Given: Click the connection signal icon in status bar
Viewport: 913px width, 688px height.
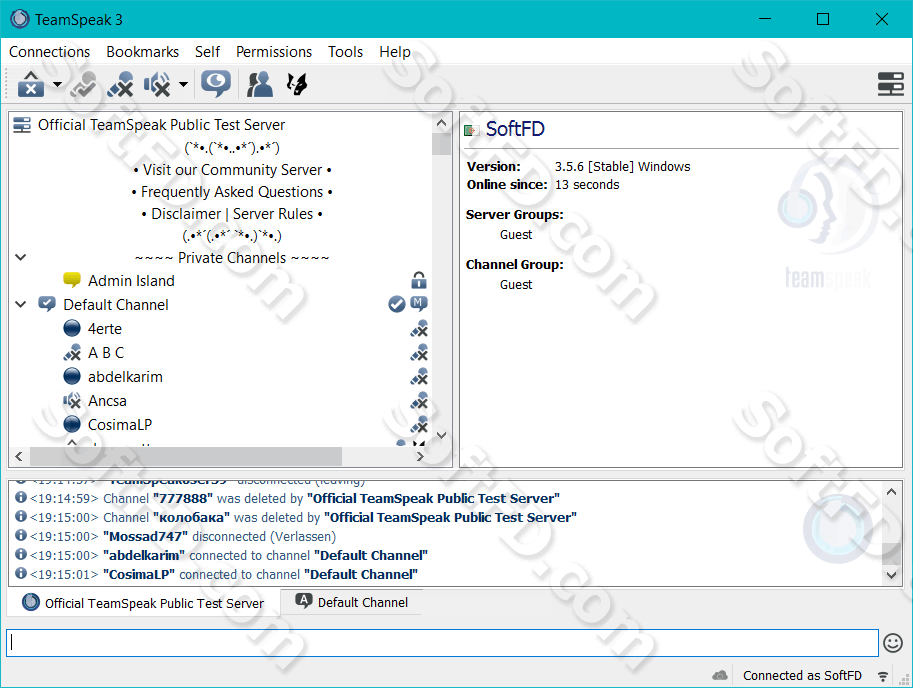Looking at the screenshot, I should click(x=883, y=676).
